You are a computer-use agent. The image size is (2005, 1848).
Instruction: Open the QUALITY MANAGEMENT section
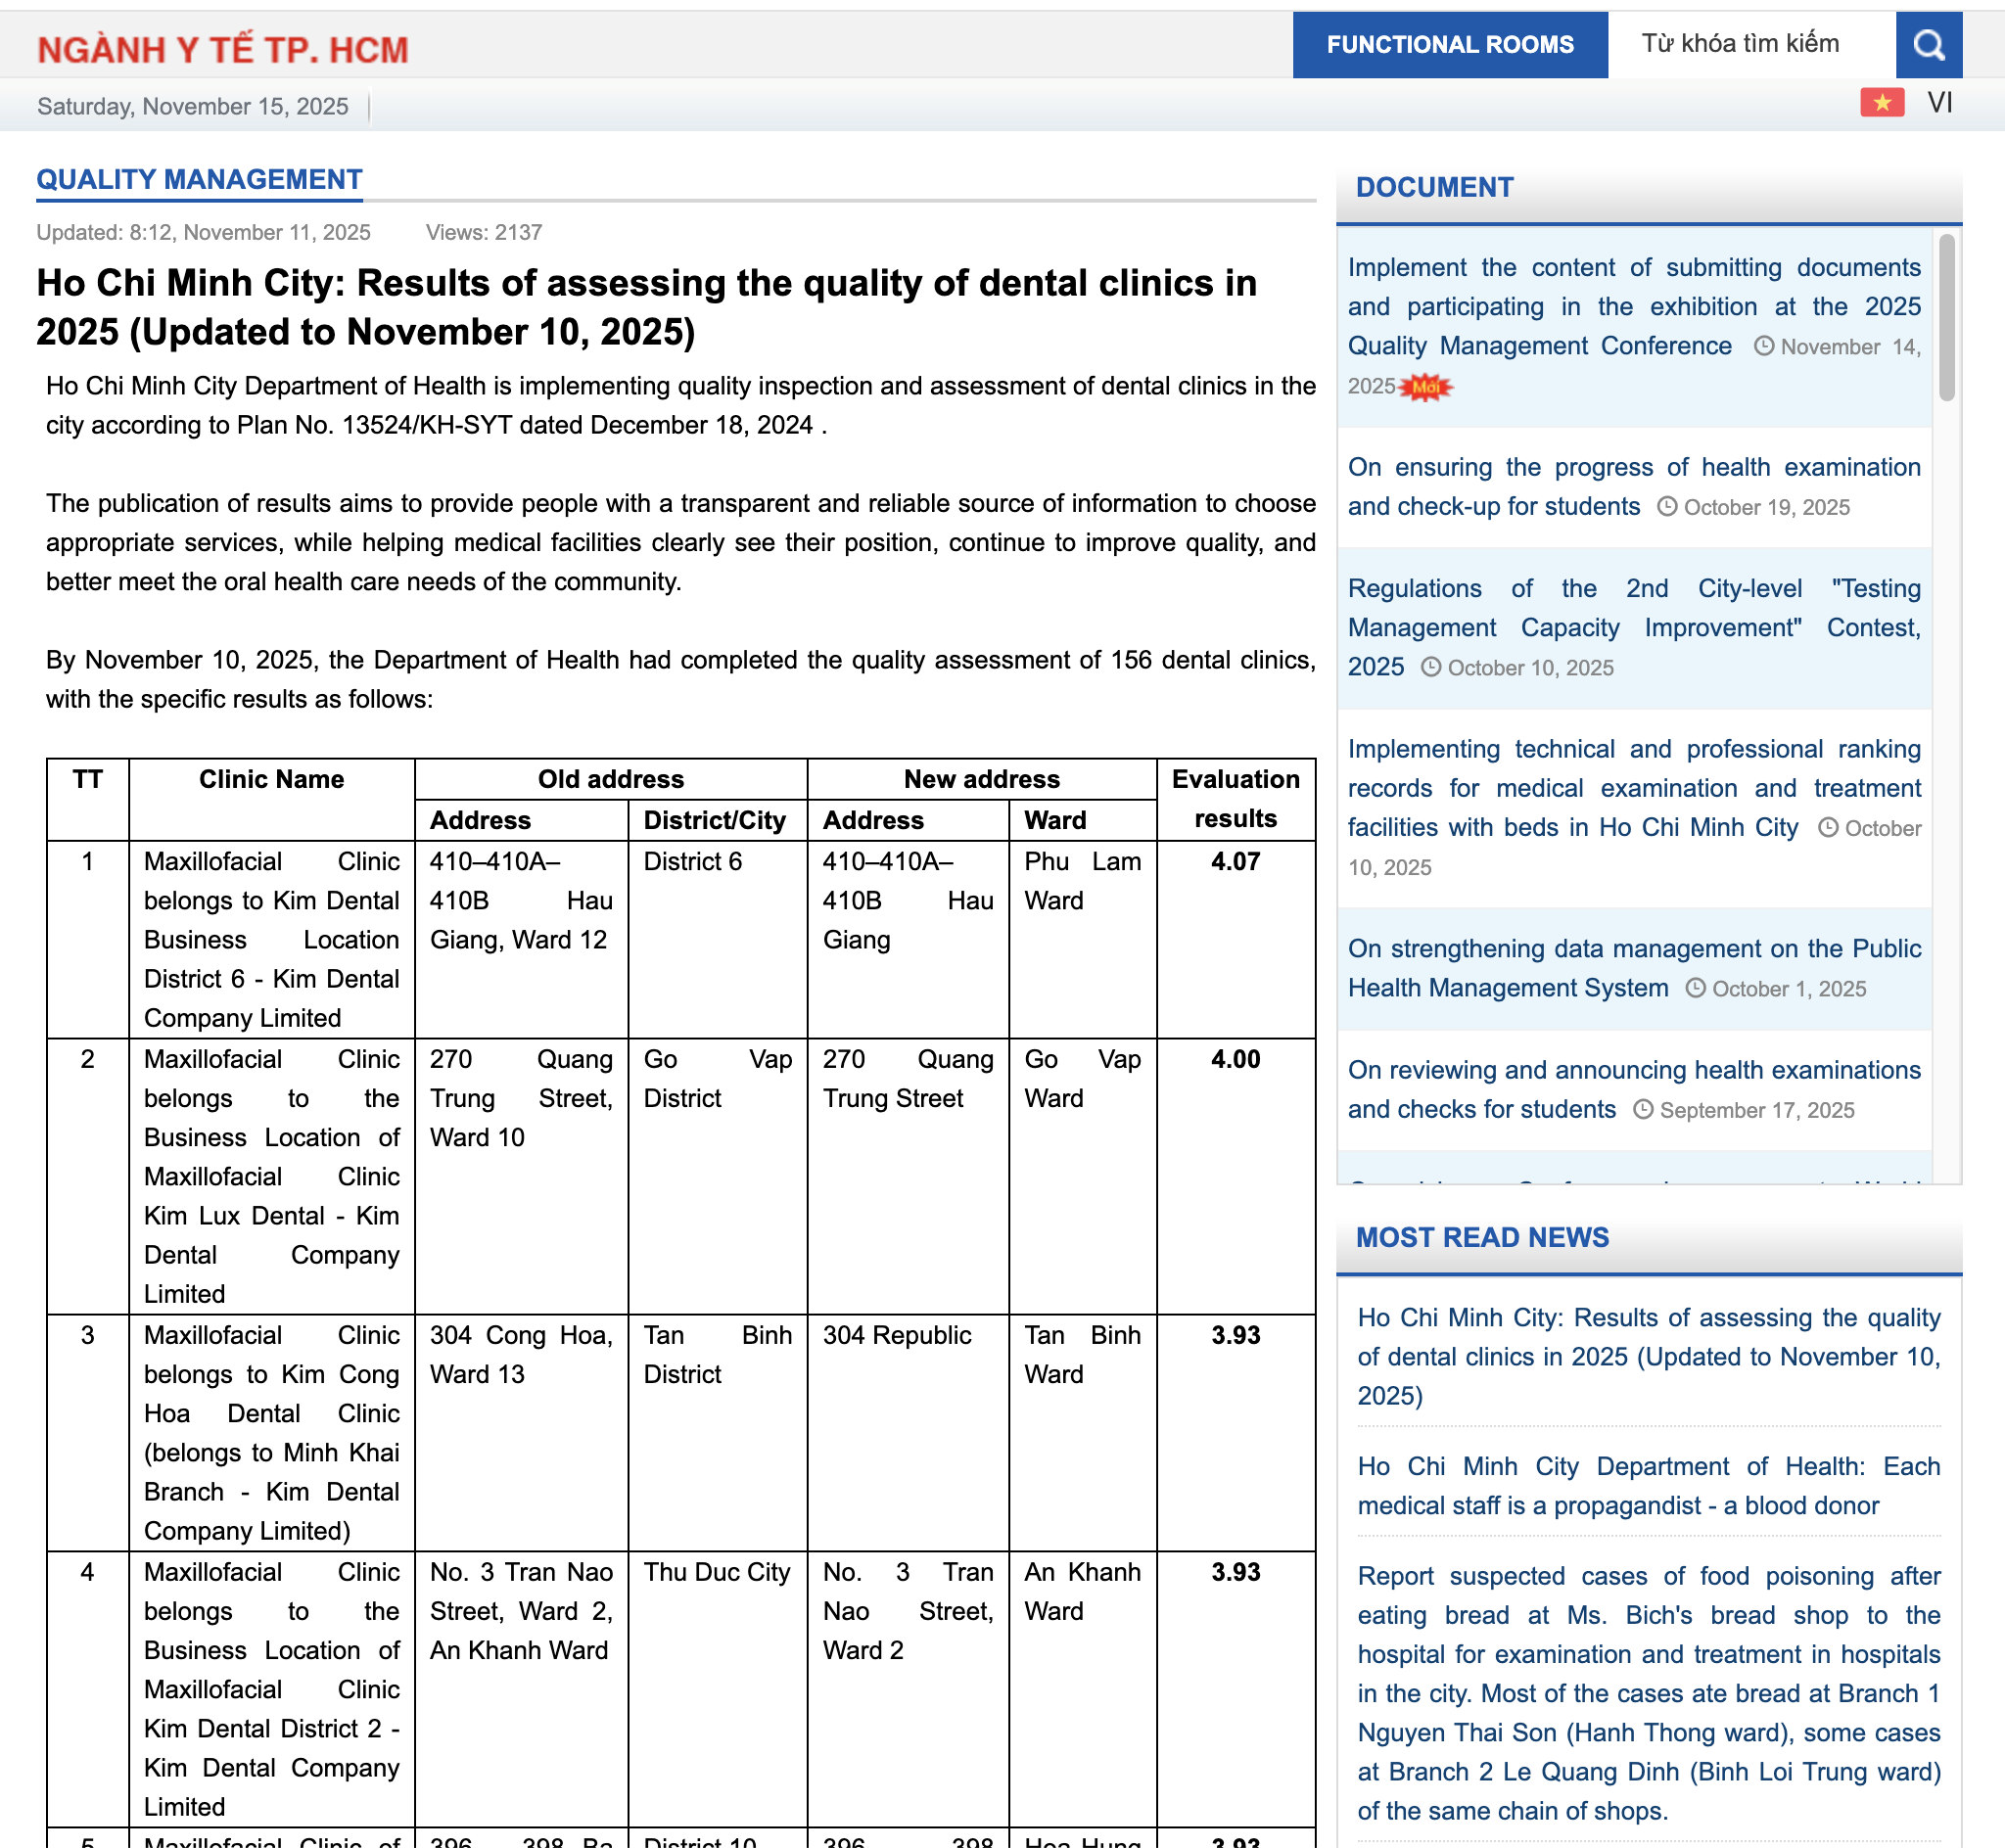(x=199, y=180)
